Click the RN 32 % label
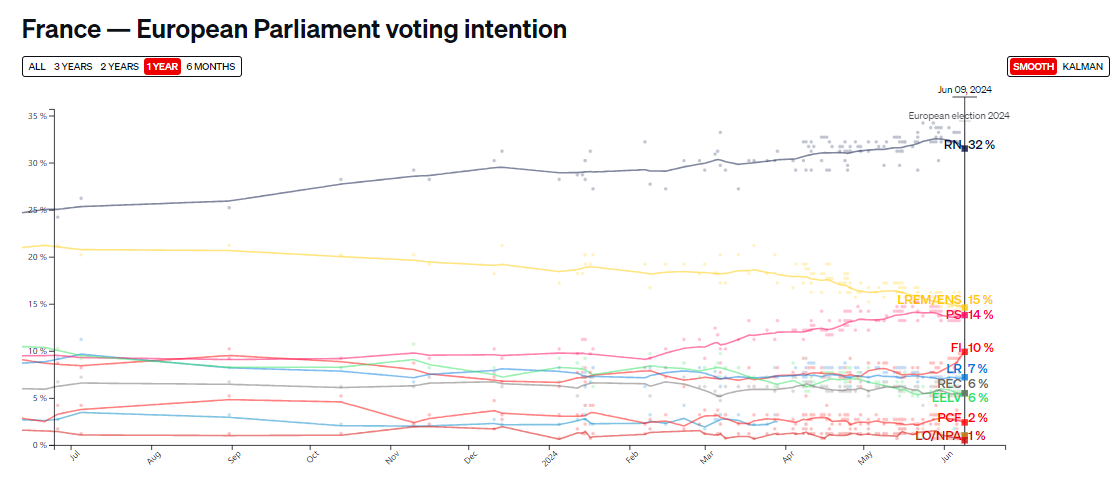This screenshot has width=1120, height=477. [x=969, y=144]
